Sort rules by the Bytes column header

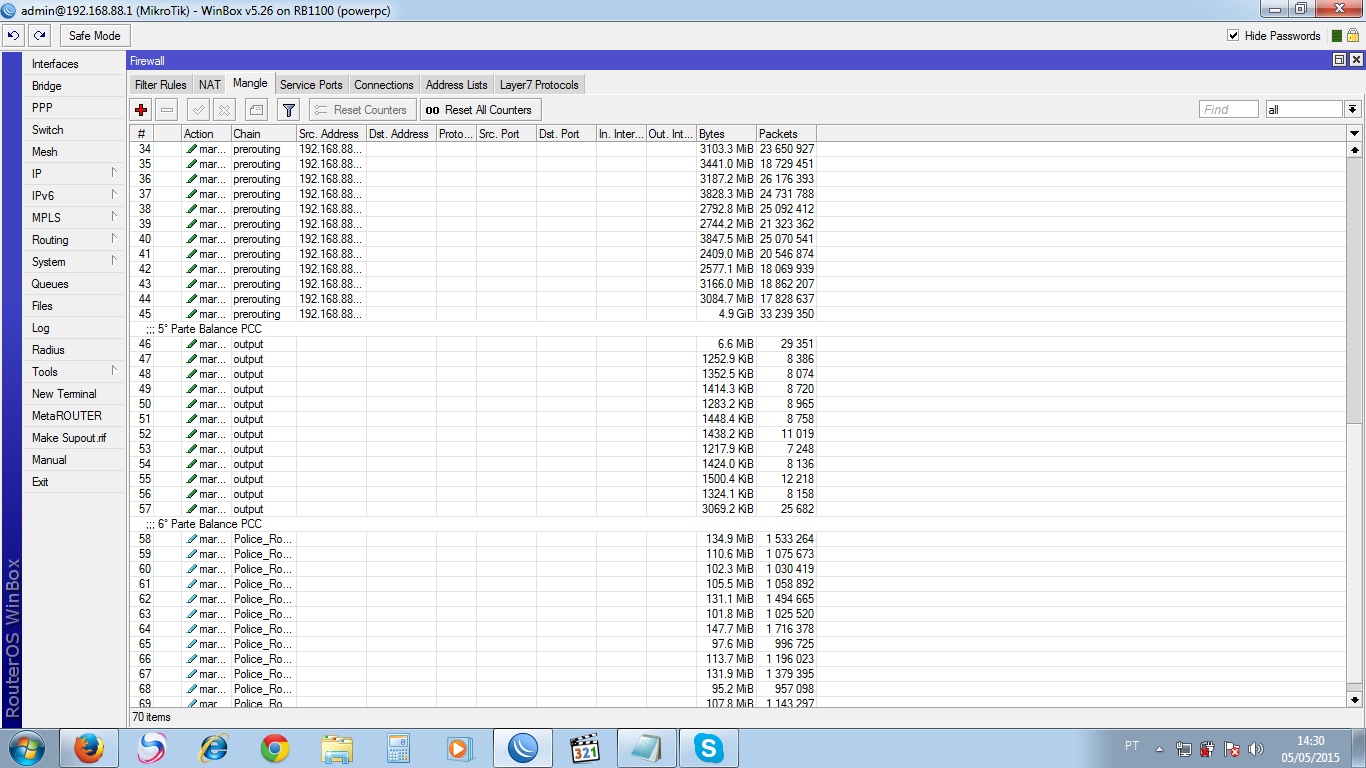tap(726, 134)
